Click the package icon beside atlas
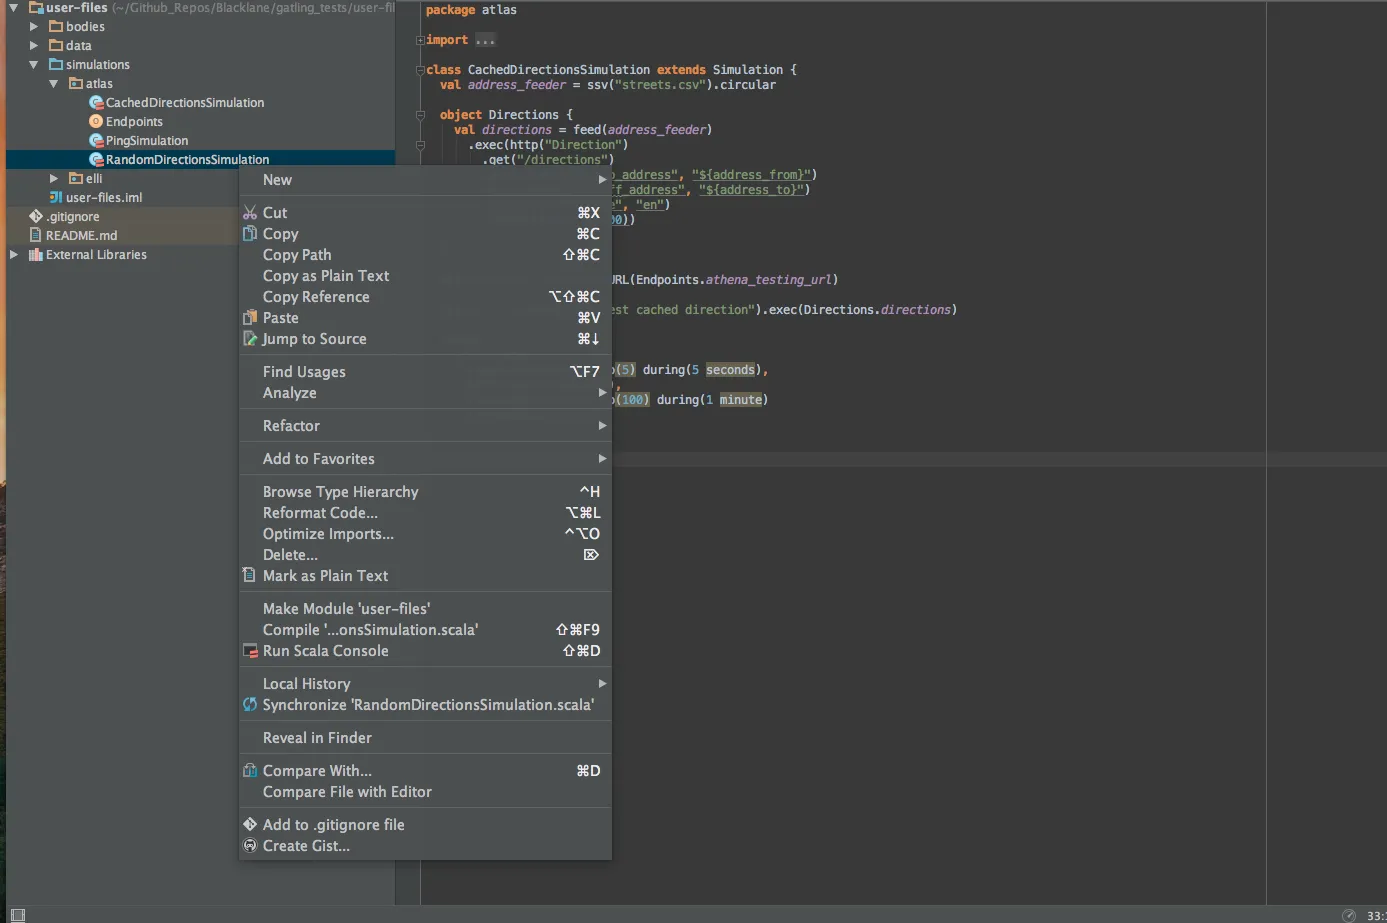 tap(76, 84)
